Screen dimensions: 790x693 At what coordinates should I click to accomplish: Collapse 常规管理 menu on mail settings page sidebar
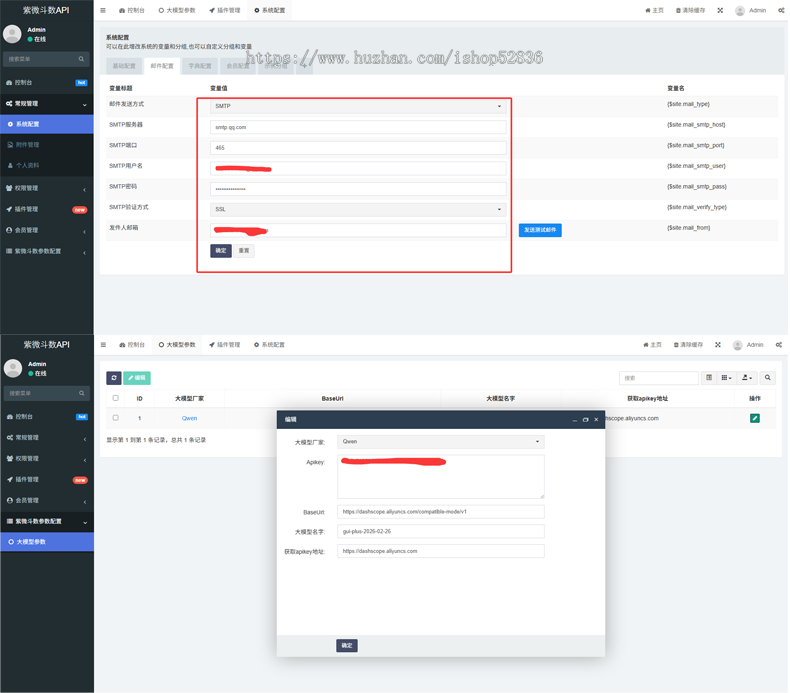[47, 104]
